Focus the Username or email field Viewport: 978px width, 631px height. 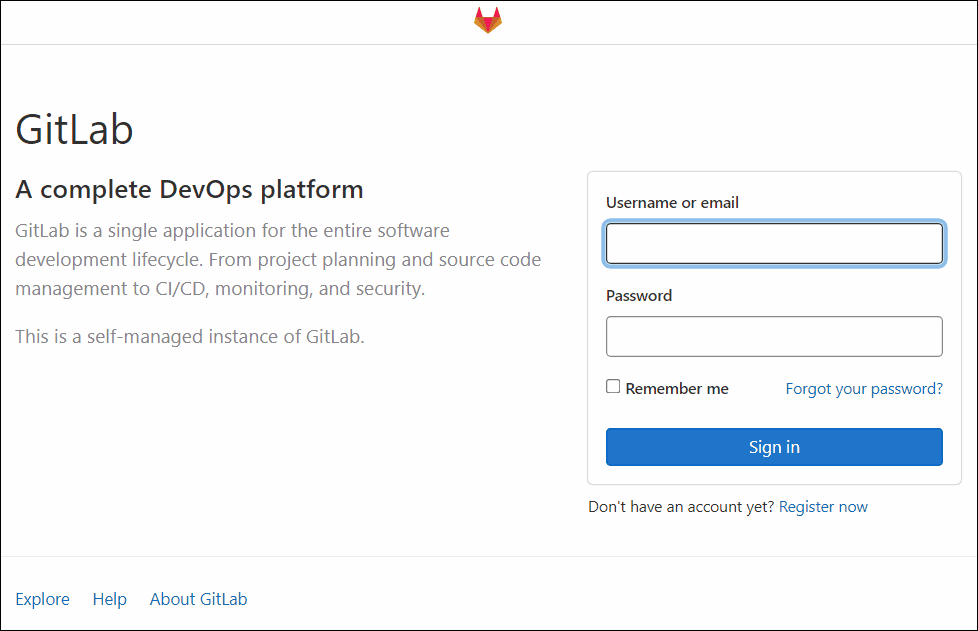pyautogui.click(x=774, y=243)
